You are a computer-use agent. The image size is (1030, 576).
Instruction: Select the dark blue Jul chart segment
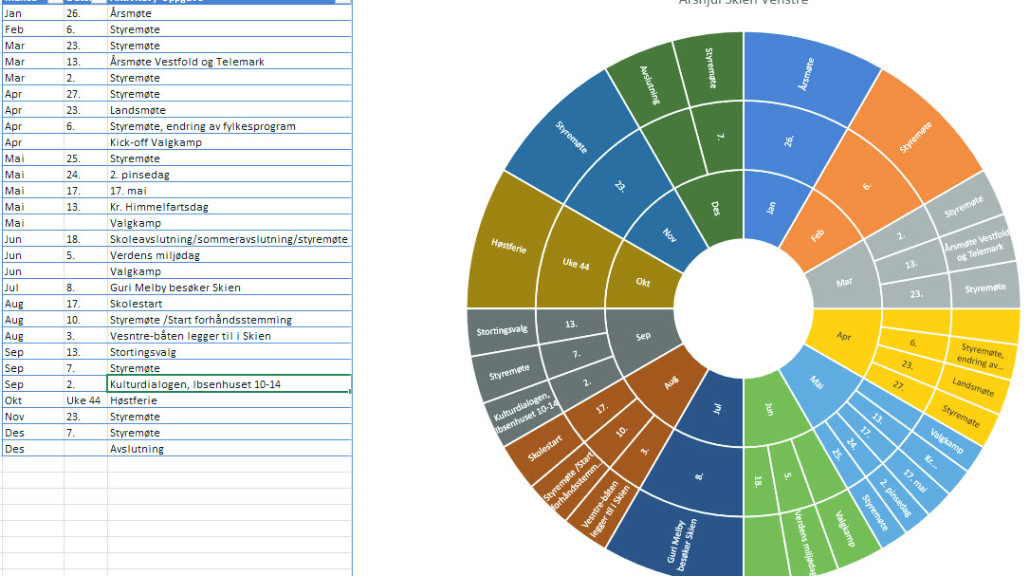[717, 409]
